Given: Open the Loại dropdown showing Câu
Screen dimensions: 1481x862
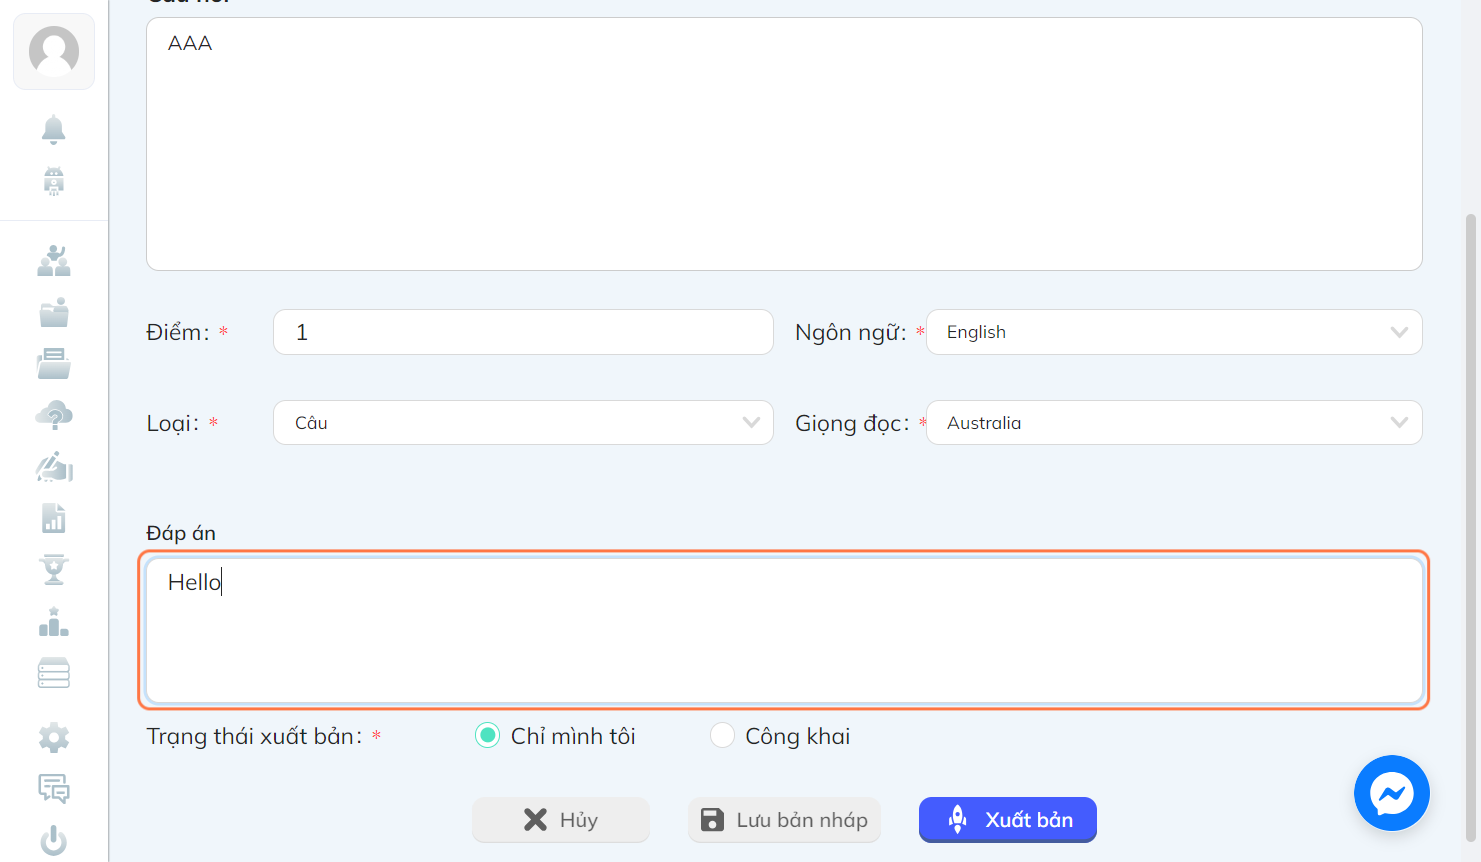Looking at the screenshot, I should [x=523, y=423].
